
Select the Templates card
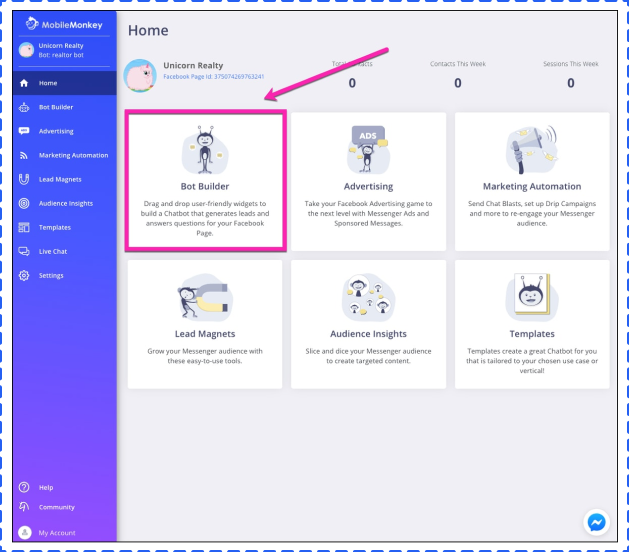pyautogui.click(x=531, y=325)
